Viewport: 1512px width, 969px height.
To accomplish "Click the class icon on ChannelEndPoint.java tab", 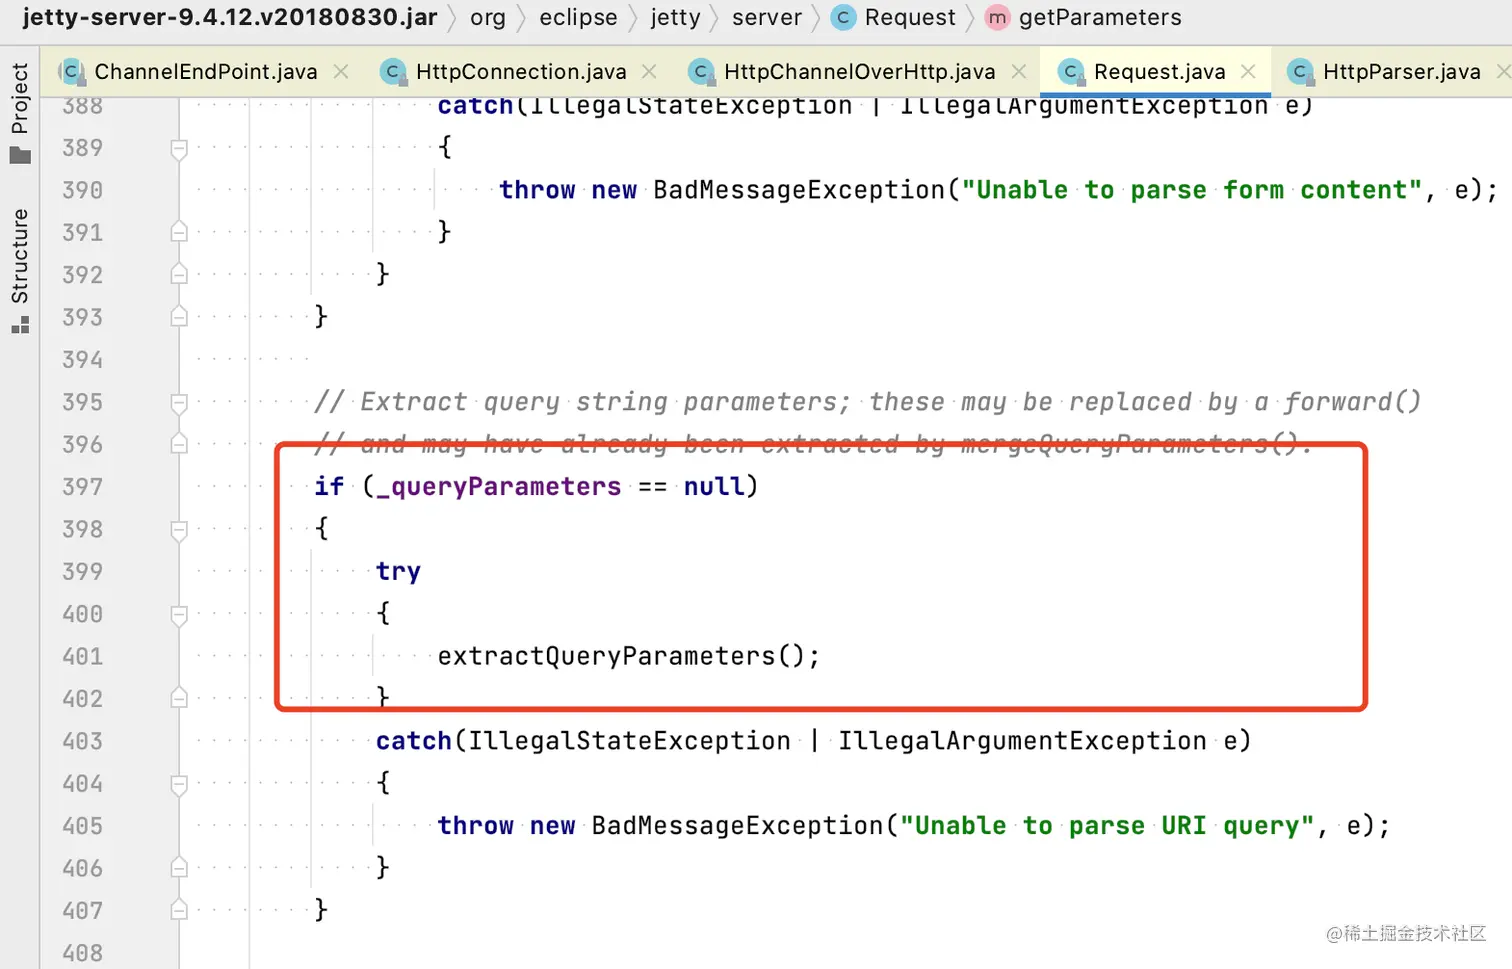I will tap(72, 71).
